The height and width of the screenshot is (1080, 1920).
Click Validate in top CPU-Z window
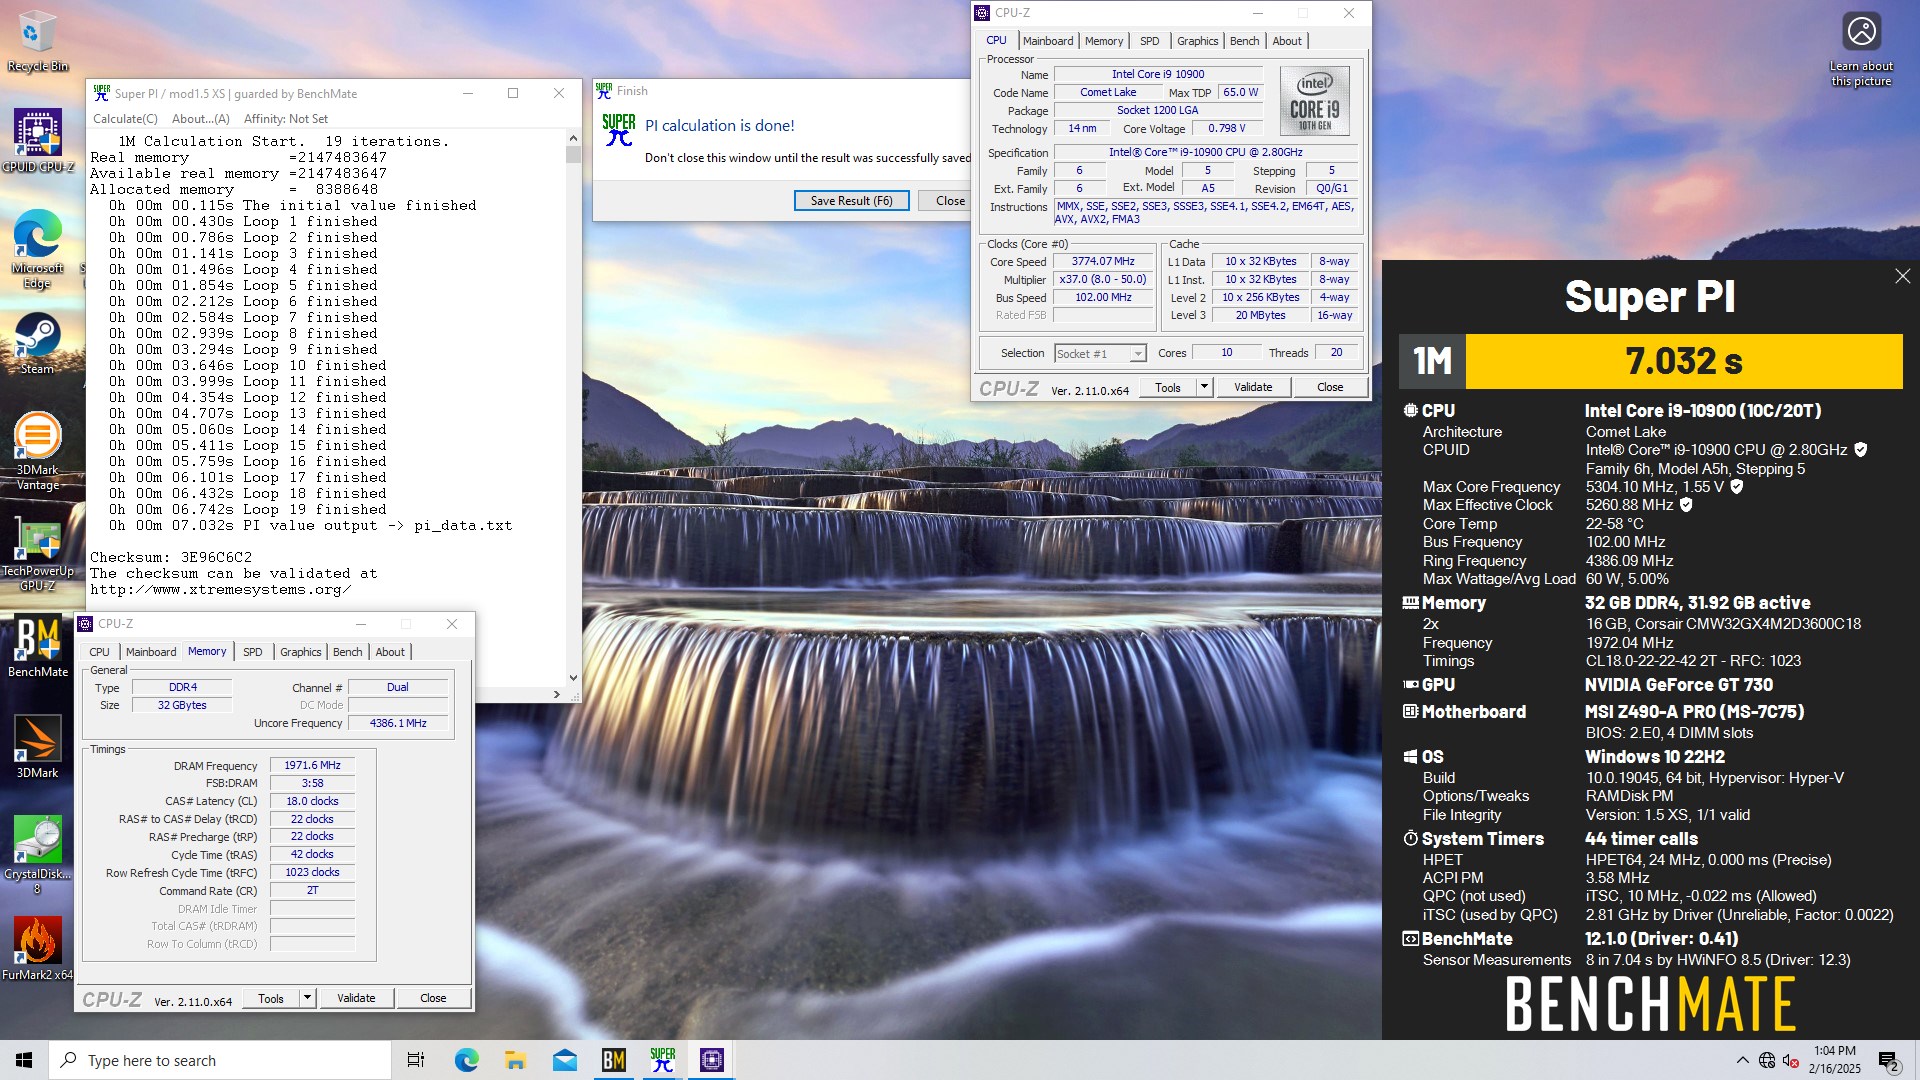pos(1253,387)
